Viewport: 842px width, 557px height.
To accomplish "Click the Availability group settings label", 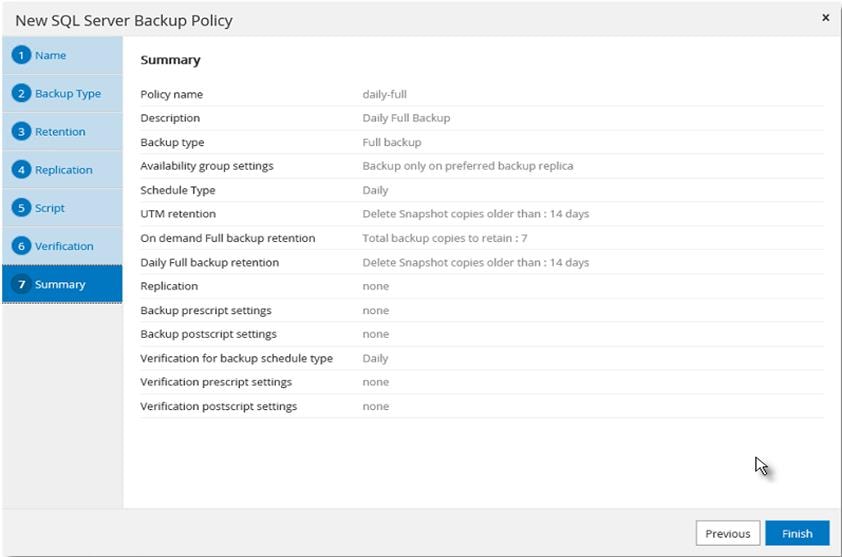I will (207, 166).
